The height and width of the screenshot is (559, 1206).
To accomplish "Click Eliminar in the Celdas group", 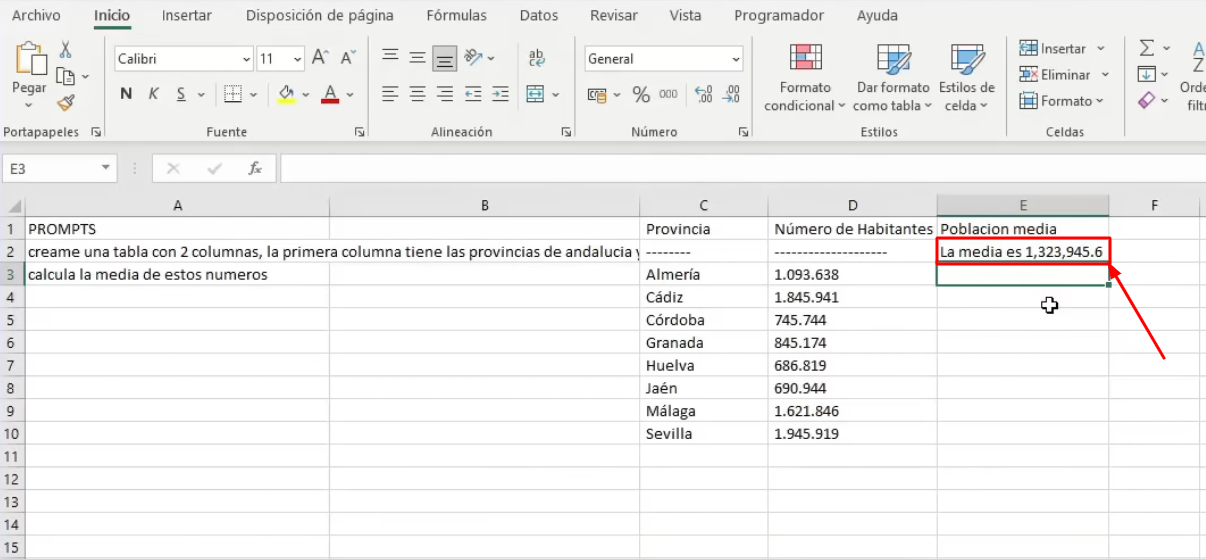I will click(x=1064, y=75).
